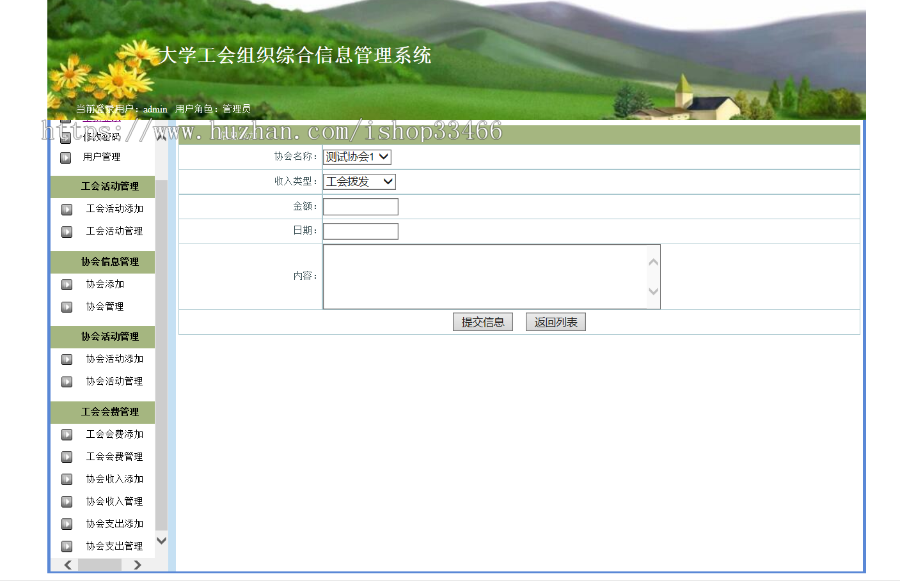Click the 提交信息 submit button

(x=483, y=322)
